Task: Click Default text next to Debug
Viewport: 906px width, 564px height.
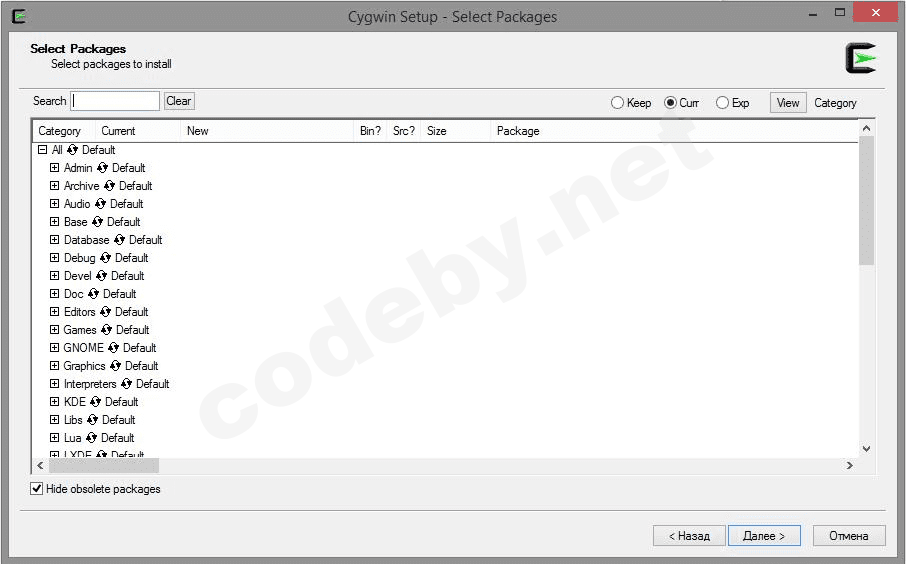Action: point(132,257)
